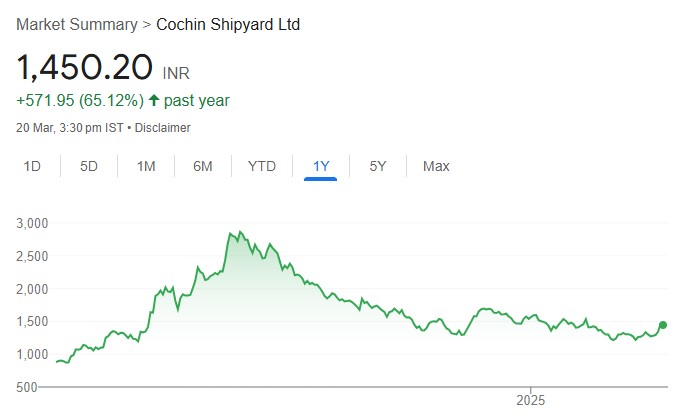Click the +571.95 (65.12%) change value
This screenshot has height=418, width=683.
click(79, 101)
